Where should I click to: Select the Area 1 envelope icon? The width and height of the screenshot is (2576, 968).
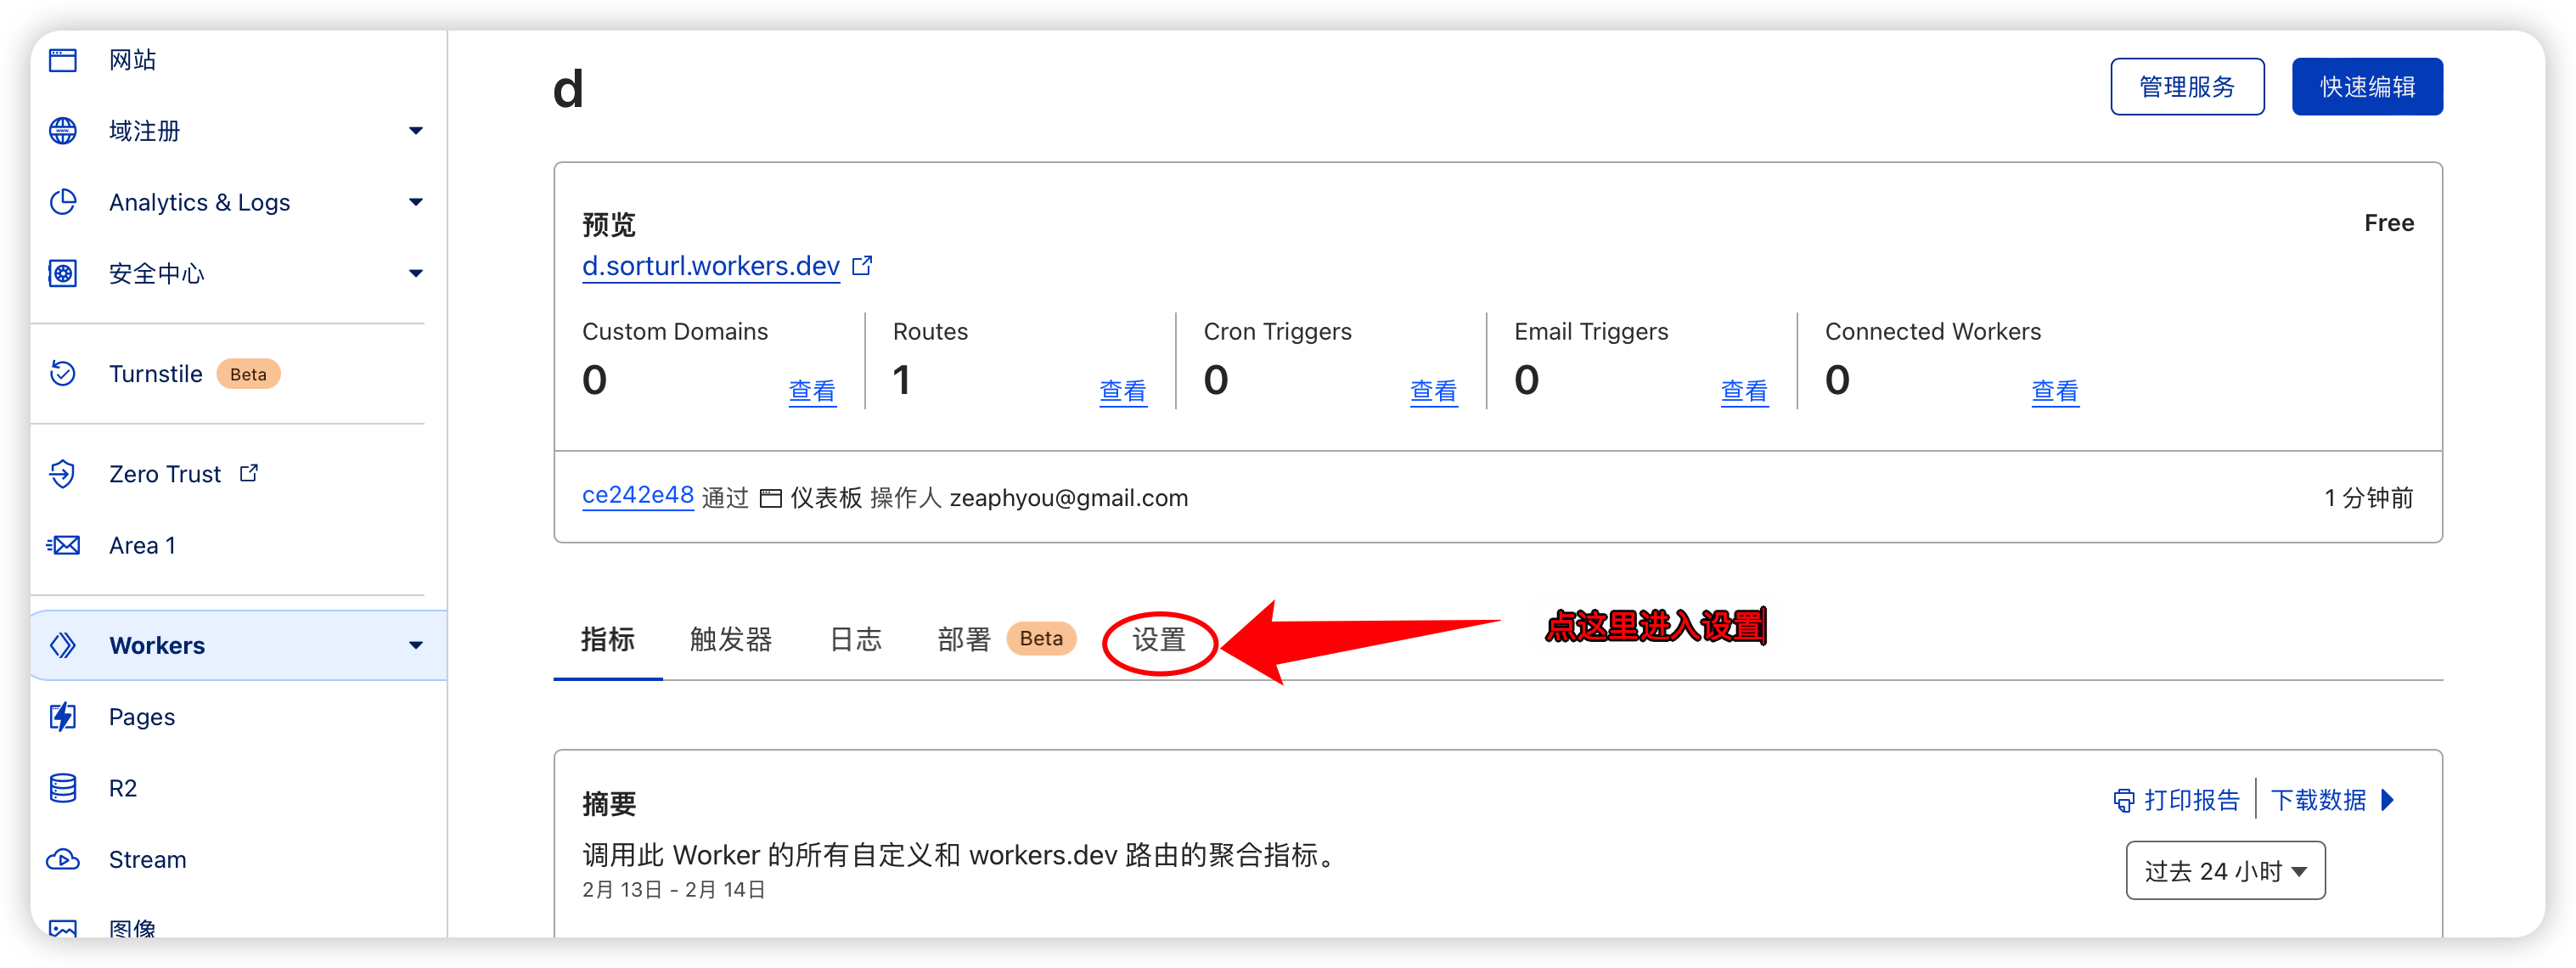click(62, 545)
